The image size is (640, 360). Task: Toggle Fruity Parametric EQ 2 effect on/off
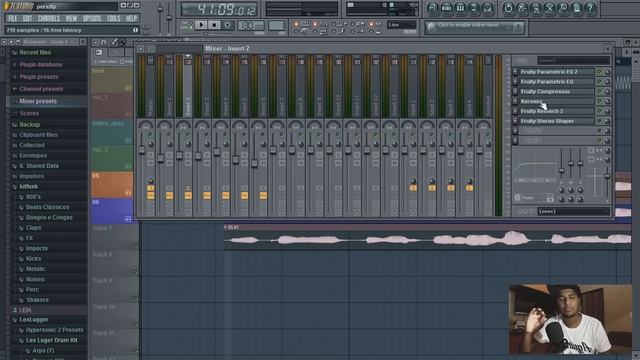(599, 72)
